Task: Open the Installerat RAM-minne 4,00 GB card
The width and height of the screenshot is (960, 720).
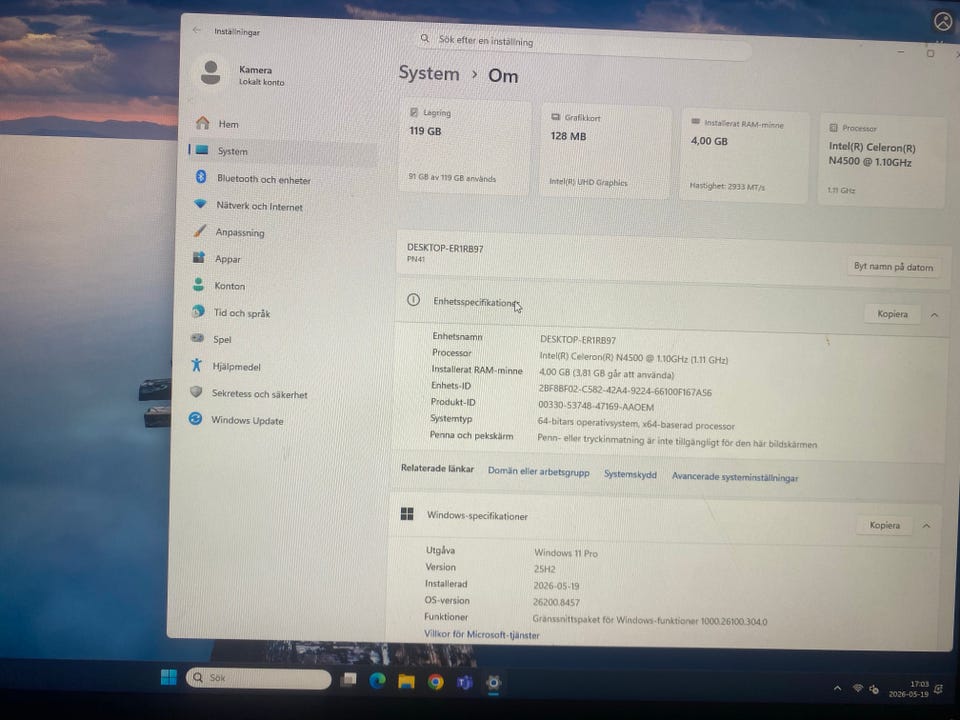Action: click(x=744, y=156)
